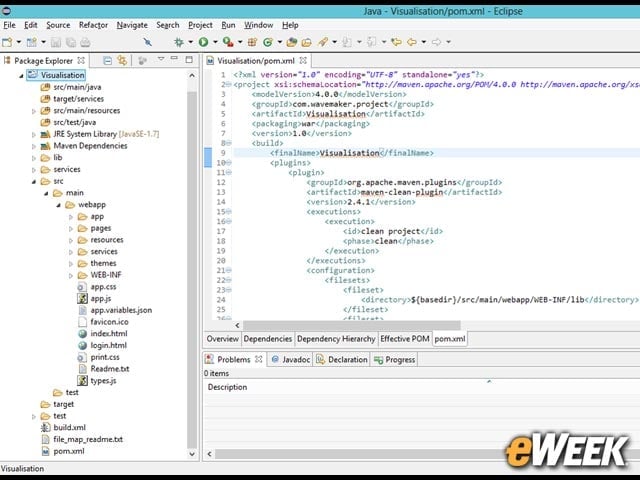Open the Javadoc view tab
Image resolution: width=640 pixels, height=480 pixels.
(290, 360)
